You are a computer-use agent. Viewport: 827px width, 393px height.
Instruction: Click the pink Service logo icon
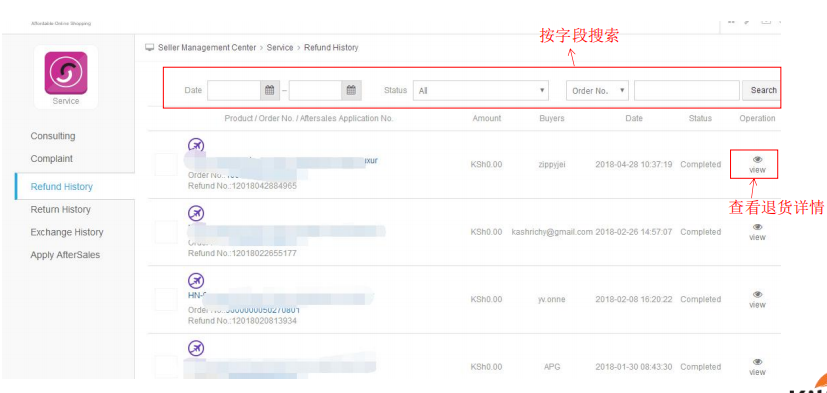tap(66, 73)
